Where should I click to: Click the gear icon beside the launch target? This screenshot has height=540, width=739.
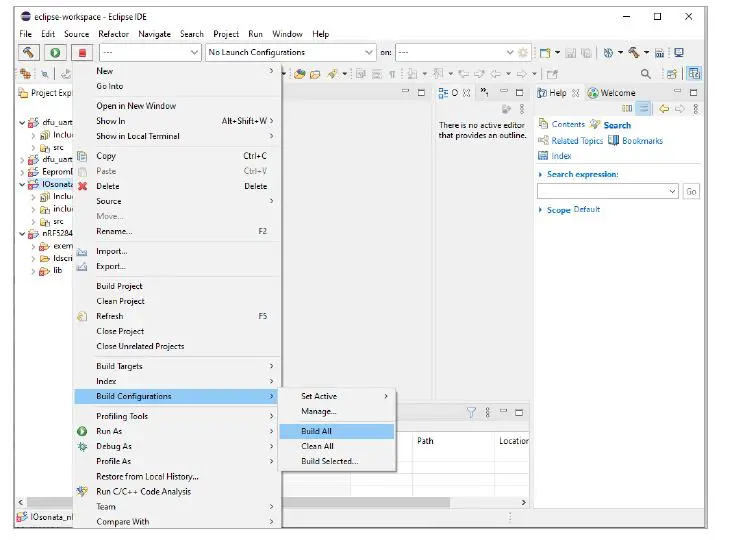(x=523, y=52)
